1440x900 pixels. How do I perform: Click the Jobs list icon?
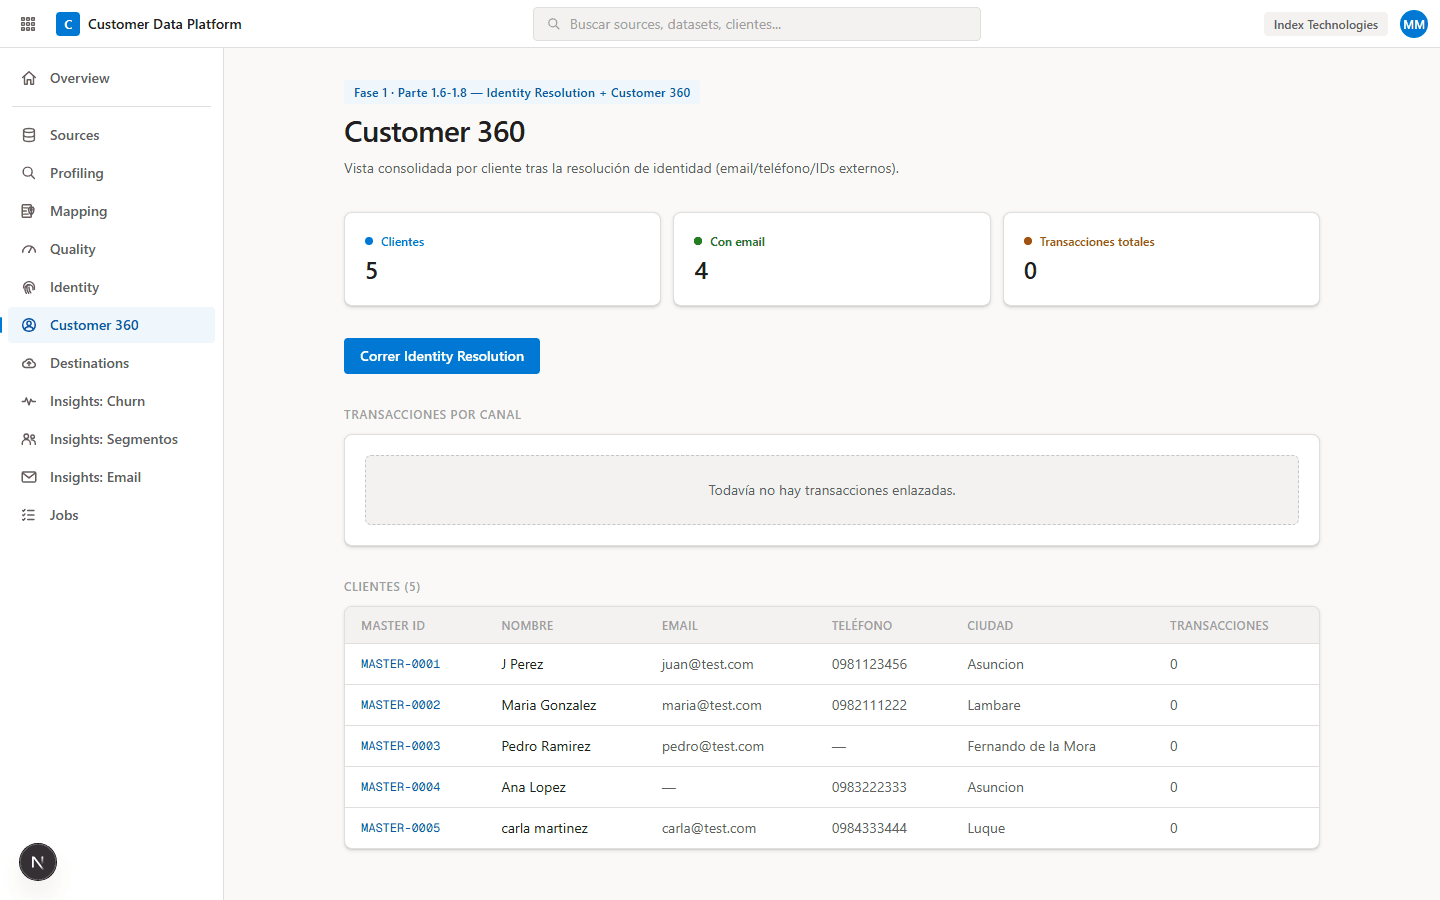(29, 515)
